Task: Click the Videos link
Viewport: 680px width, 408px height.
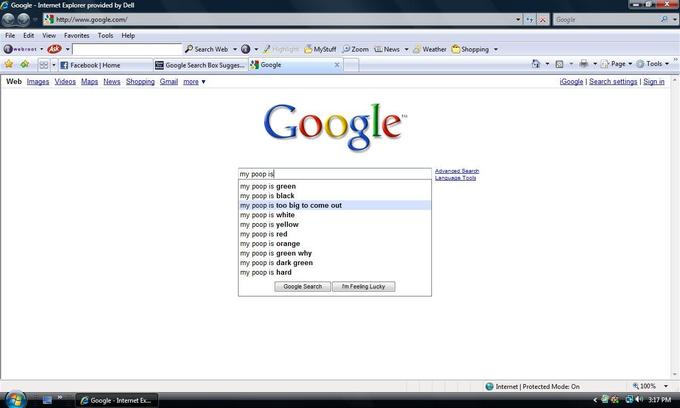Action: pyautogui.click(x=65, y=82)
